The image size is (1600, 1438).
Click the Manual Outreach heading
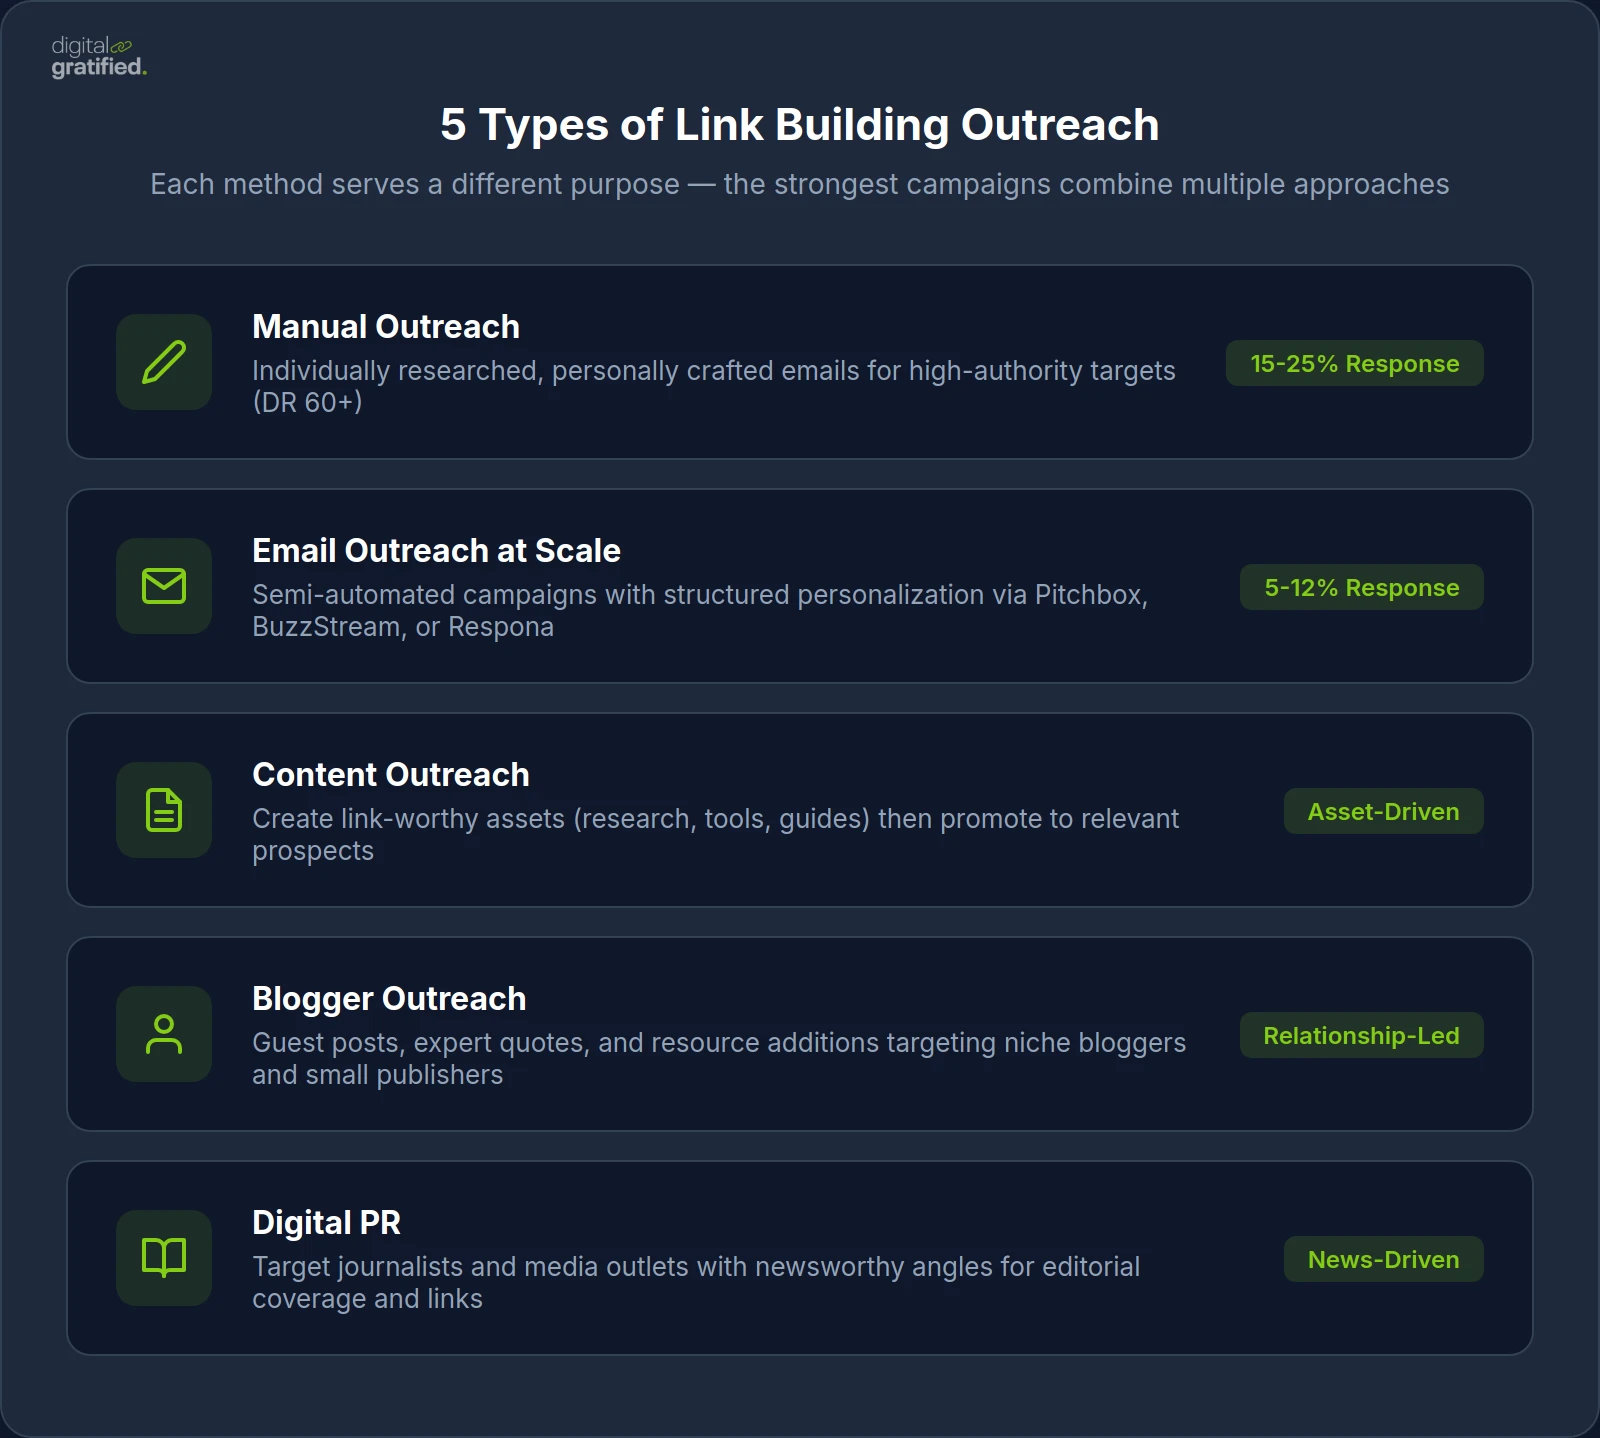pyautogui.click(x=386, y=326)
